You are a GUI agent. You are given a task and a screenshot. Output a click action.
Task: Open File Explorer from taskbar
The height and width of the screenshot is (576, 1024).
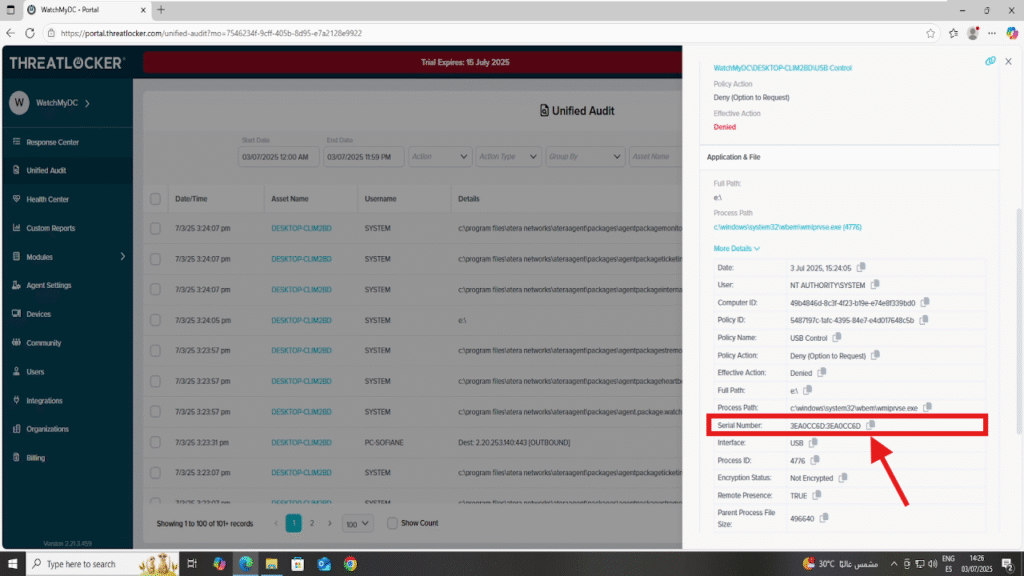(272, 564)
